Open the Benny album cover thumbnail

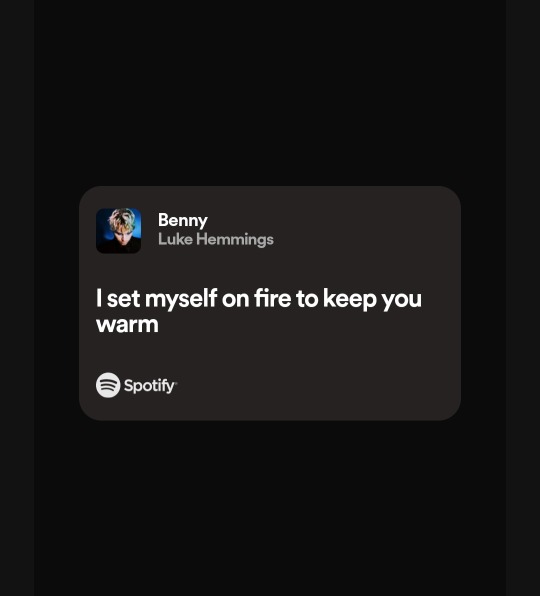pos(119,231)
